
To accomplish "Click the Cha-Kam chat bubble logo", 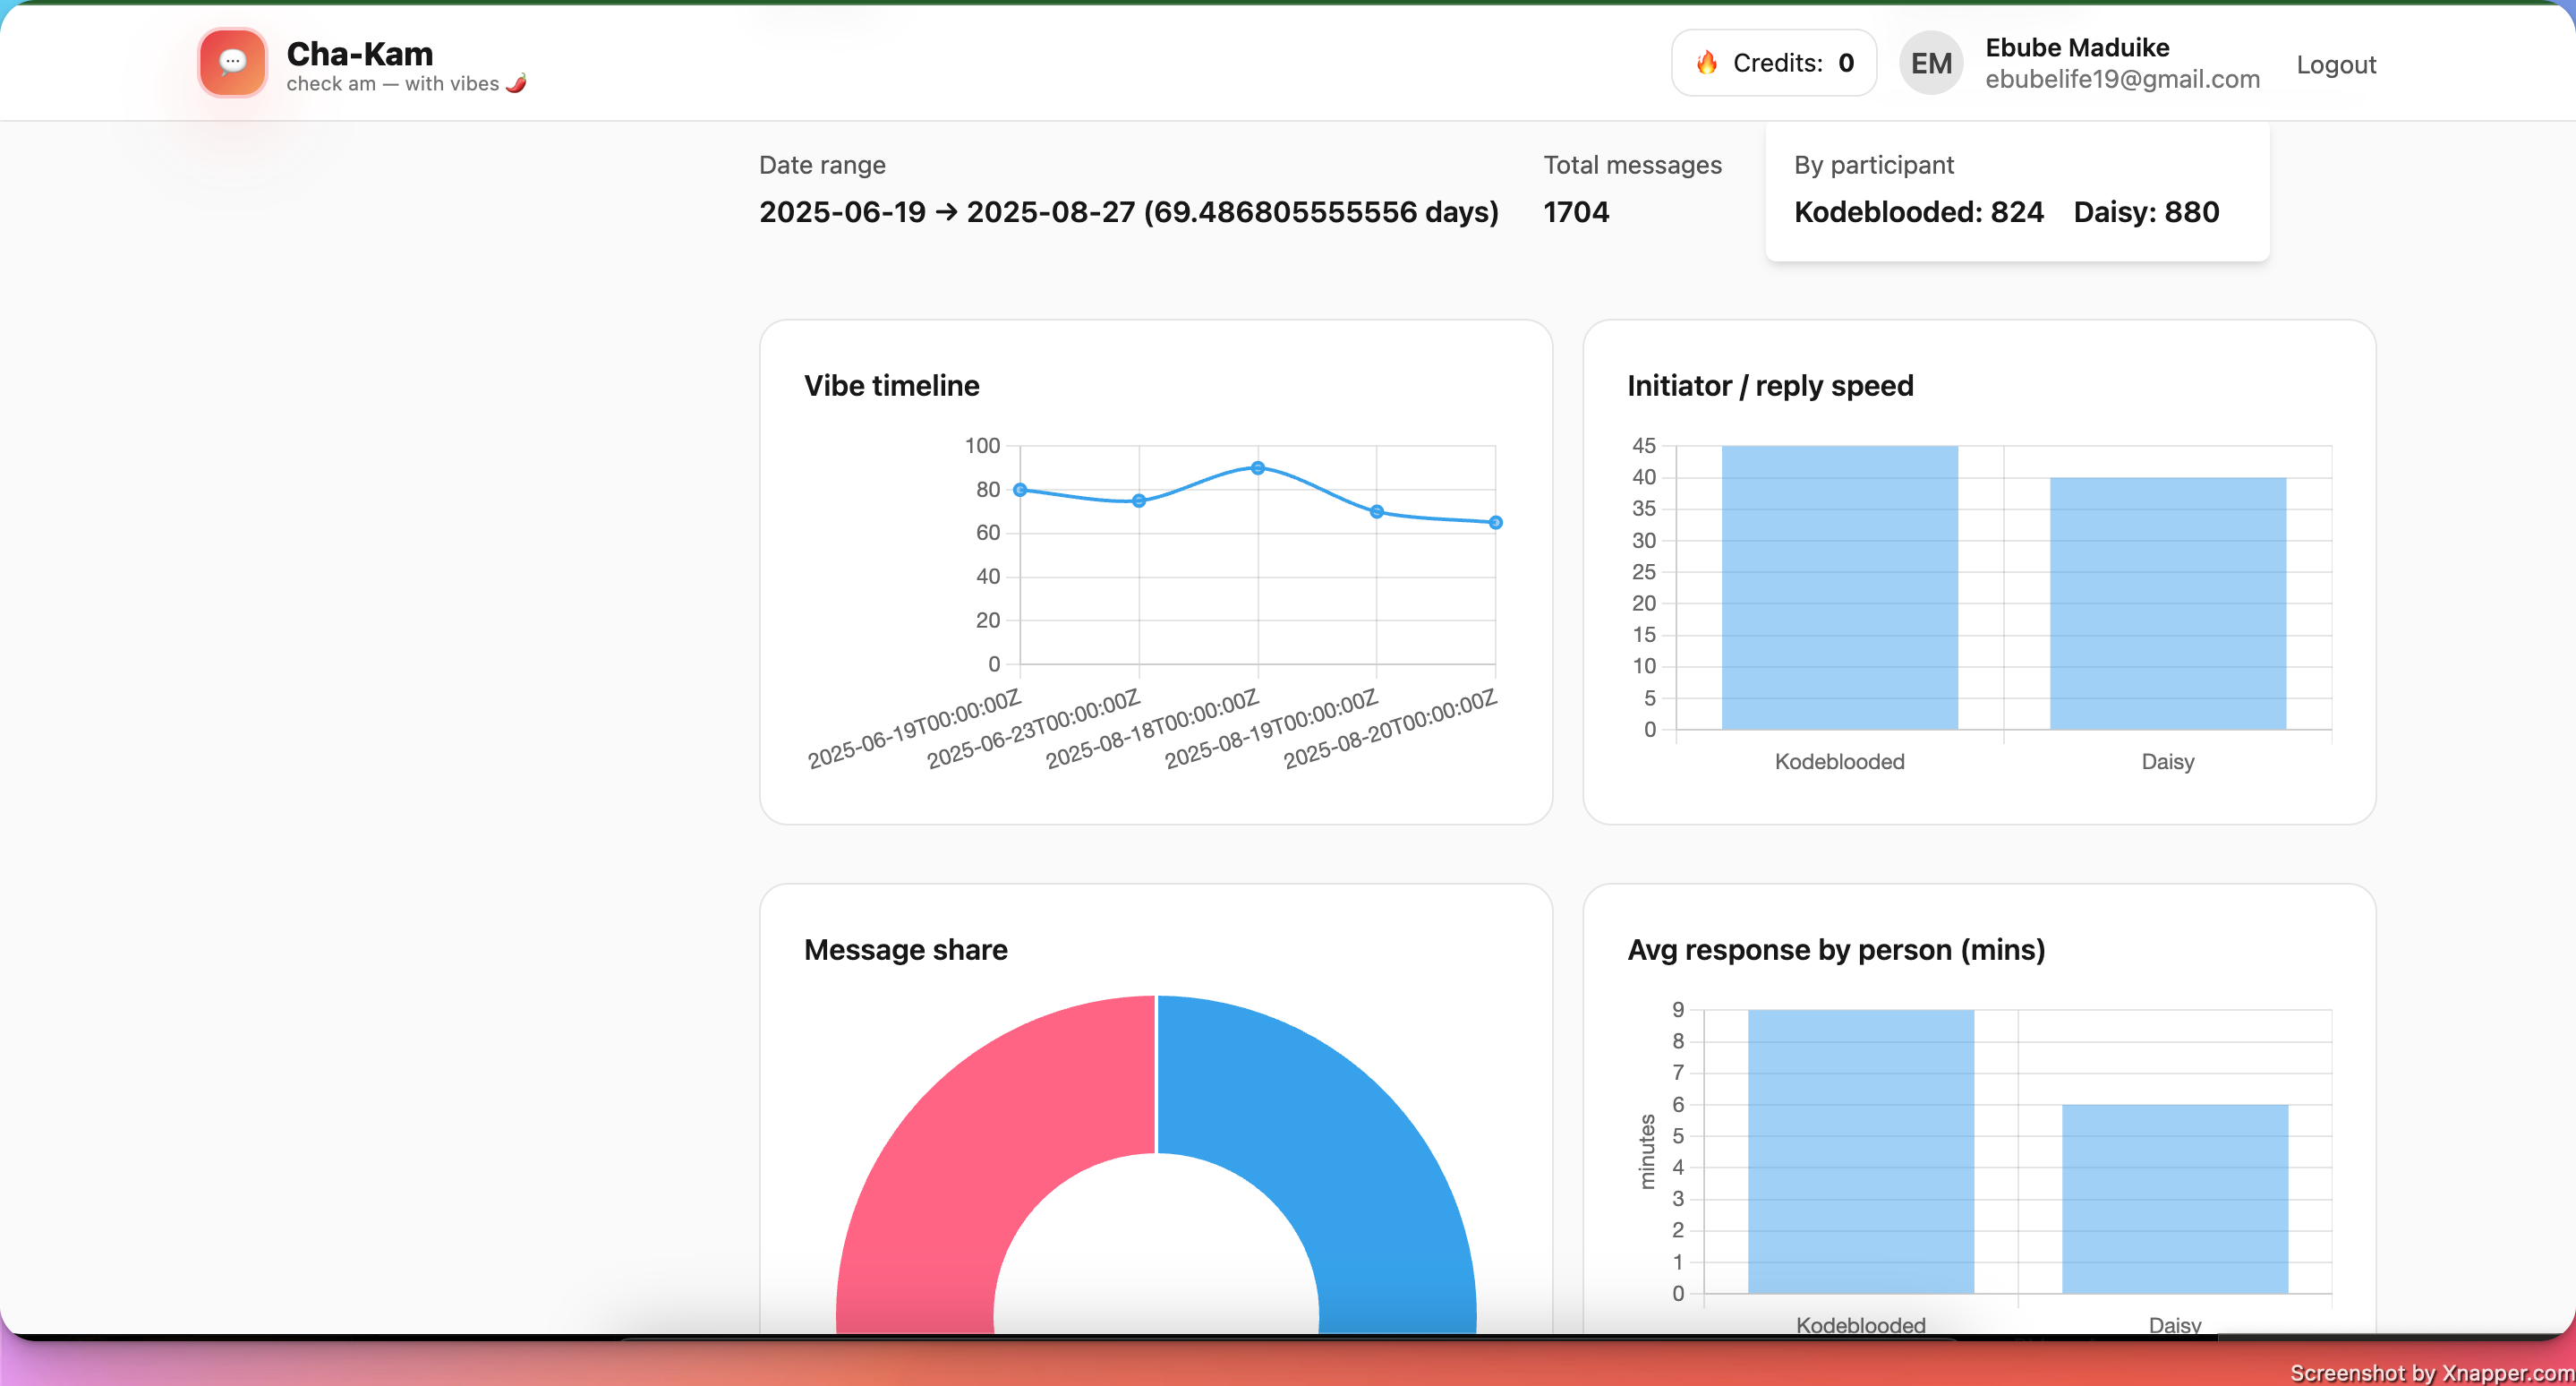I will [232, 63].
